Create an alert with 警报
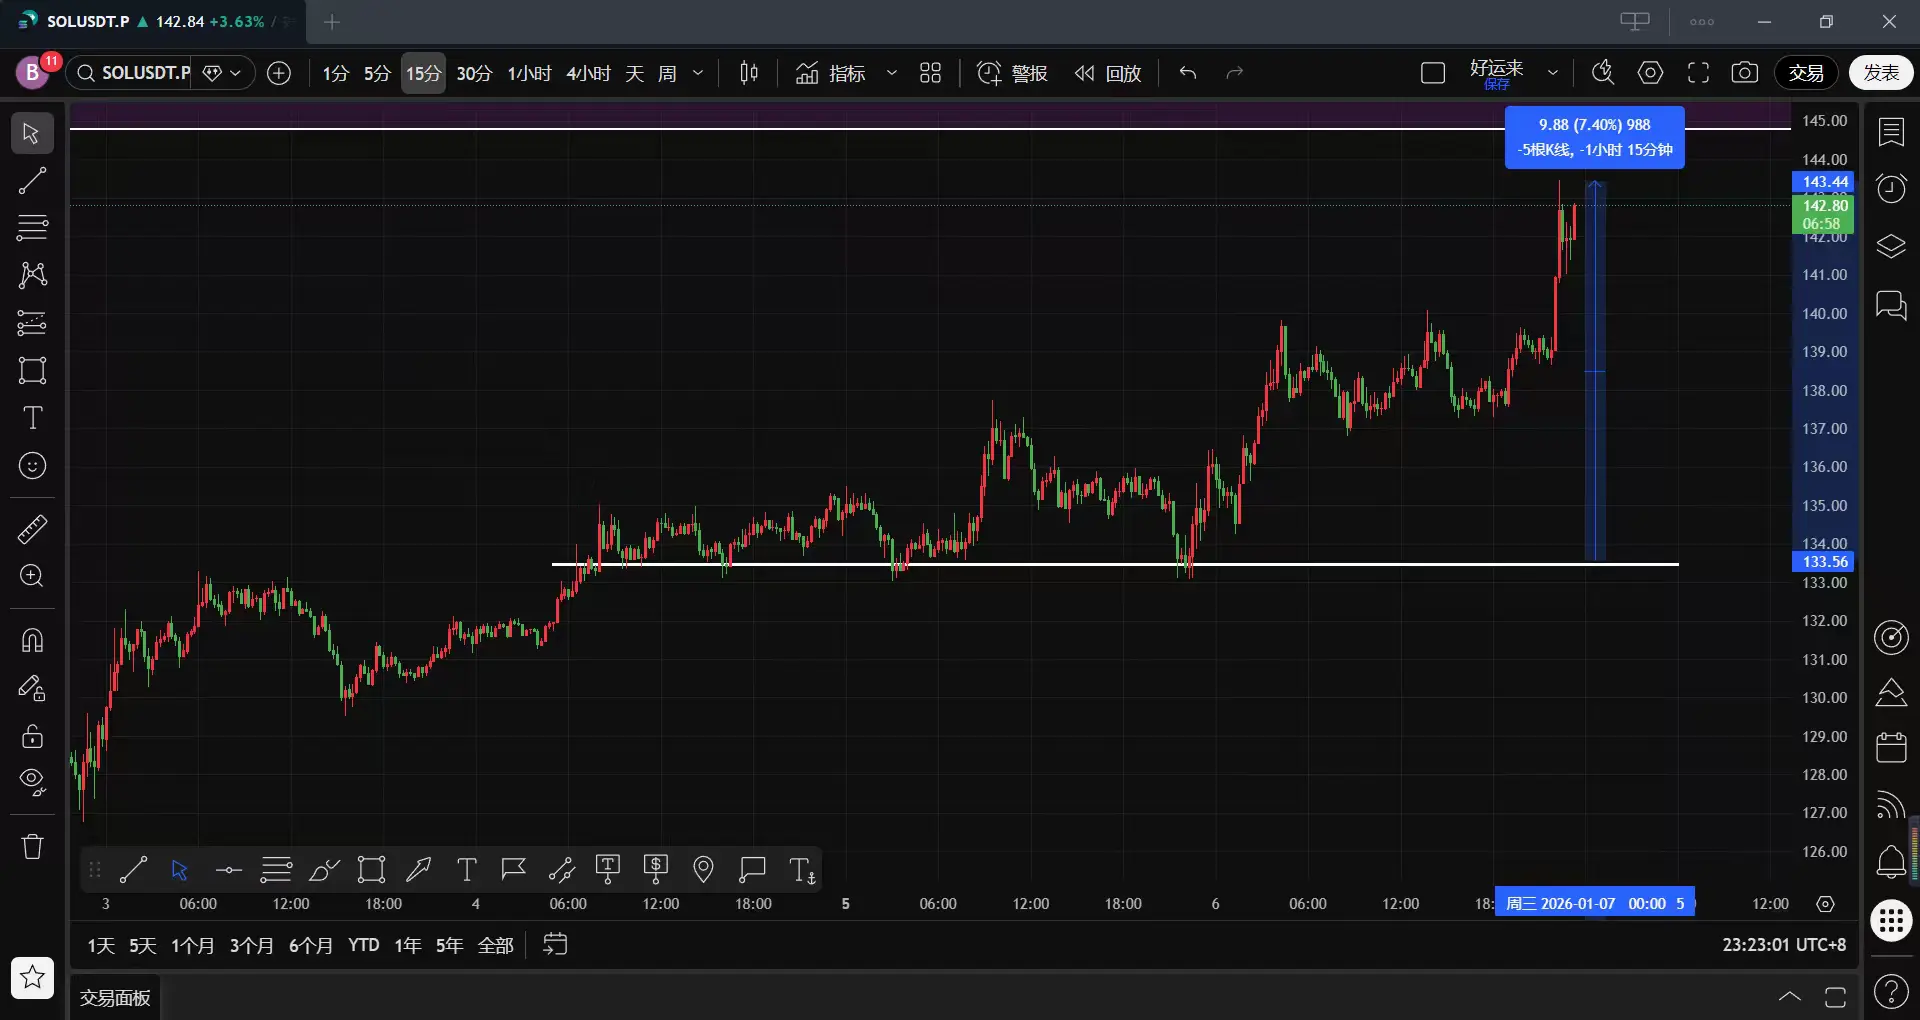1920x1020 pixels. click(1012, 73)
